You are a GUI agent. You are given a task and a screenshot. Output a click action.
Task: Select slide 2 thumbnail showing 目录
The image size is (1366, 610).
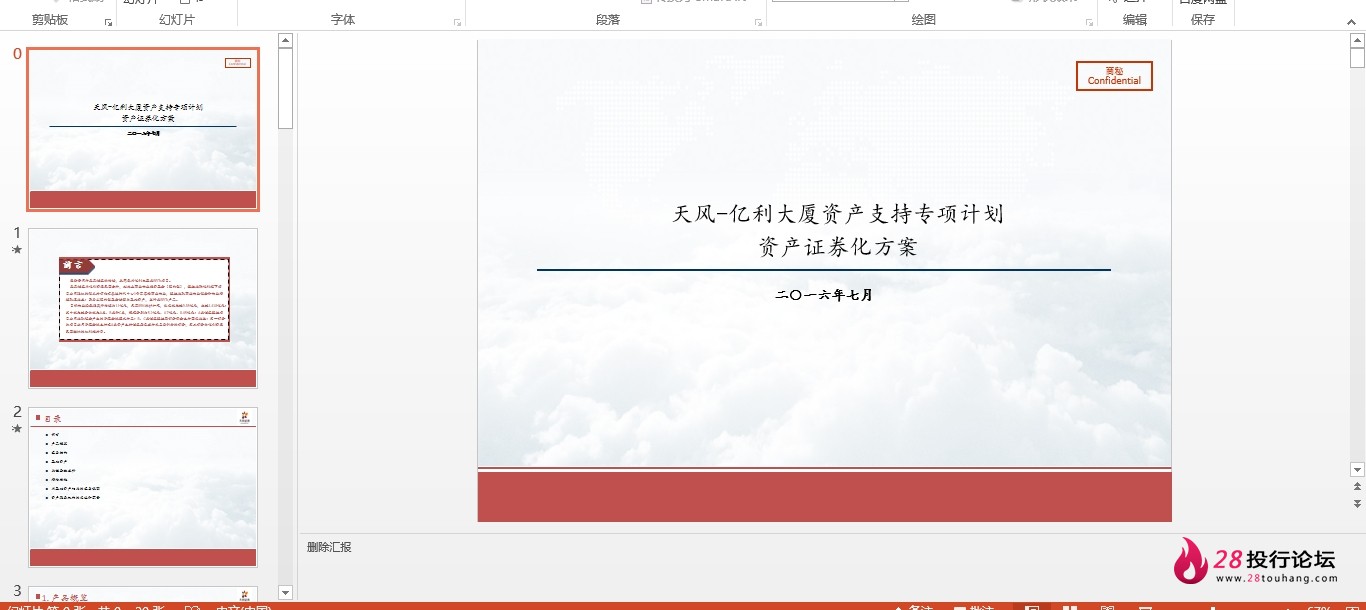coord(143,487)
